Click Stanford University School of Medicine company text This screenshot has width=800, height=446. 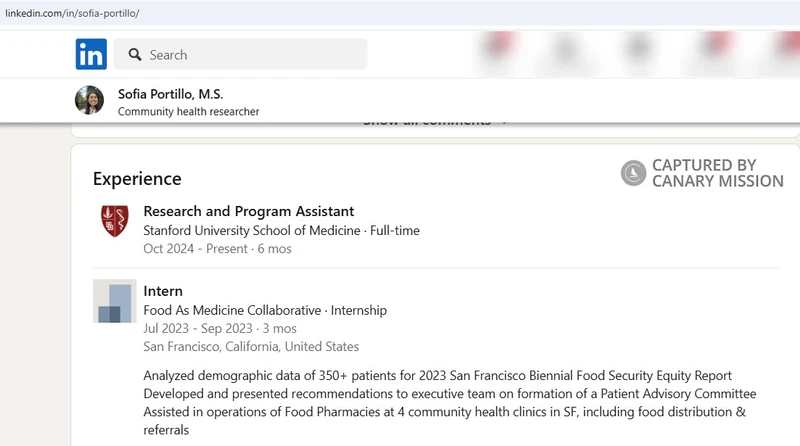[x=252, y=231]
